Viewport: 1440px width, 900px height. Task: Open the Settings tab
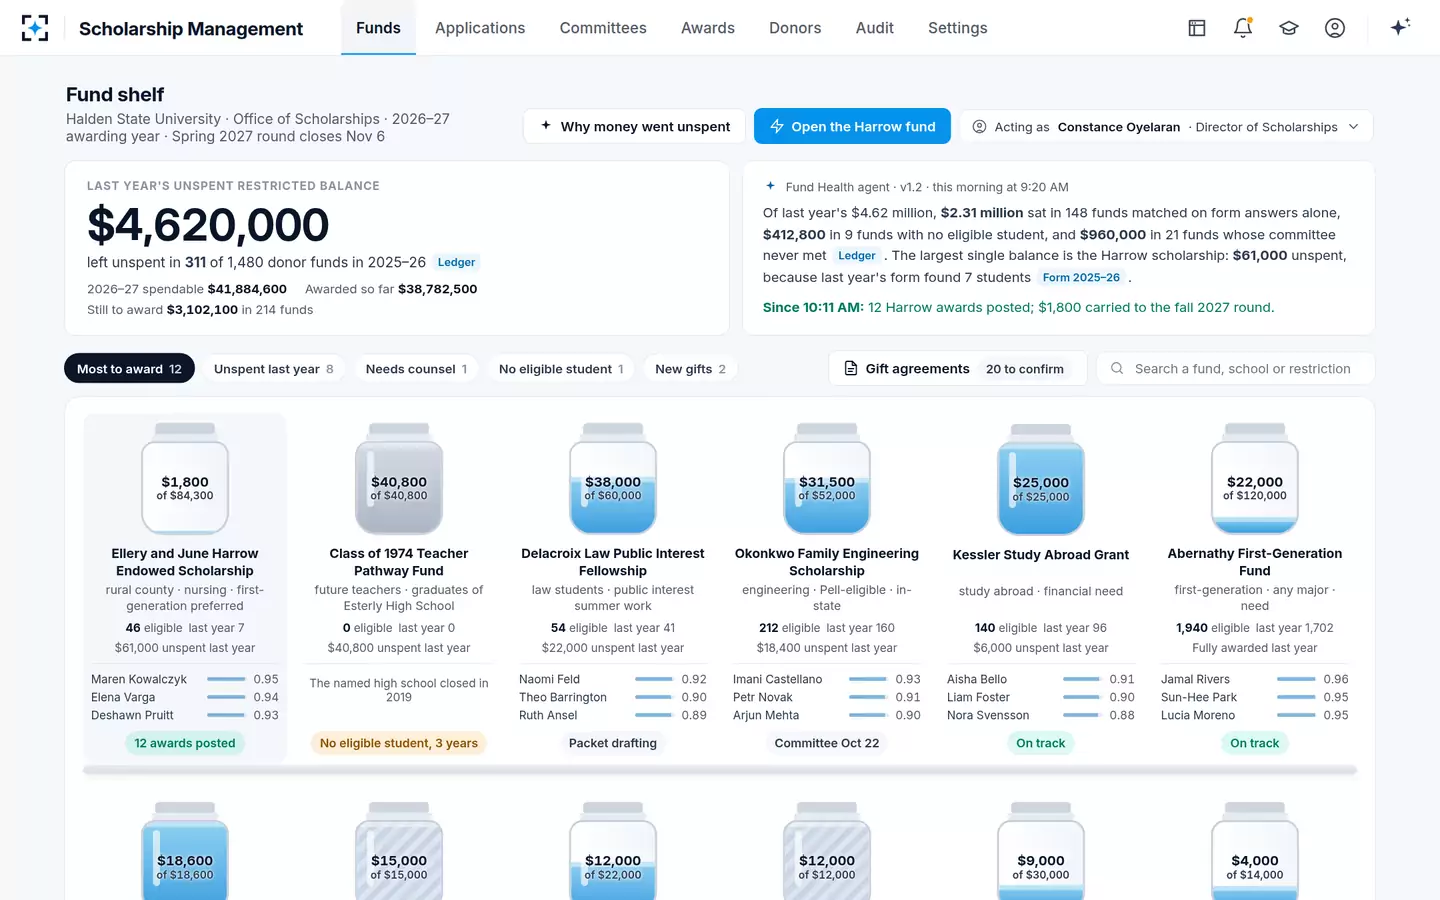tap(958, 28)
